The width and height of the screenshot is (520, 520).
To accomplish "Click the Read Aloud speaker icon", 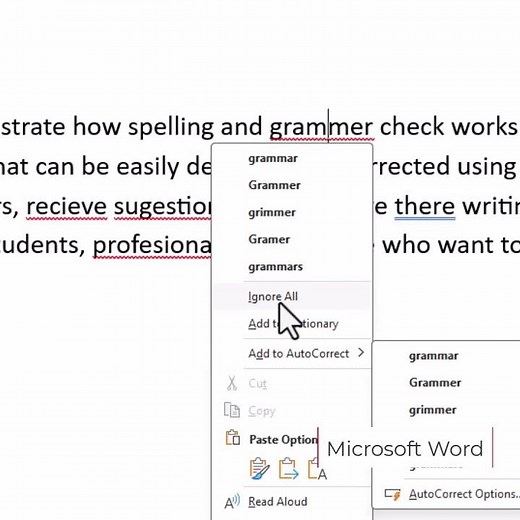I will 232,502.
